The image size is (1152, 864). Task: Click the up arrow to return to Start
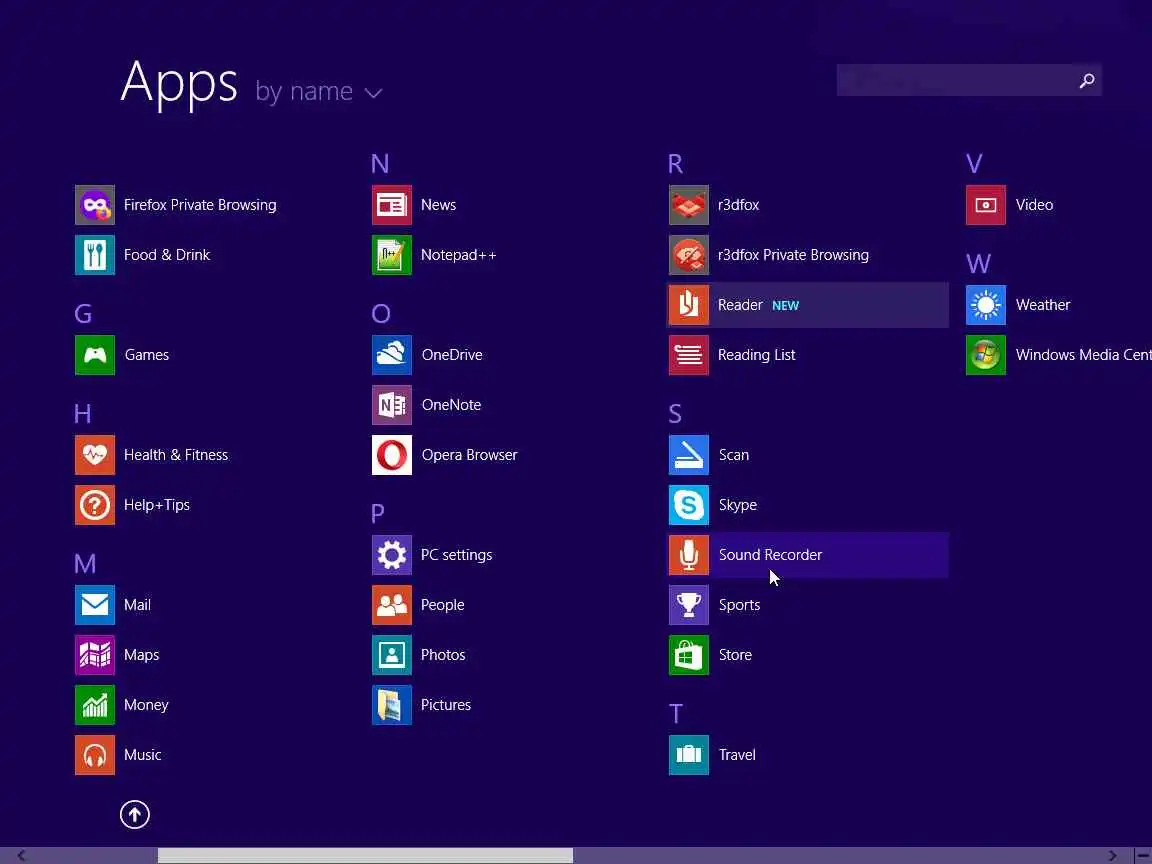click(134, 814)
